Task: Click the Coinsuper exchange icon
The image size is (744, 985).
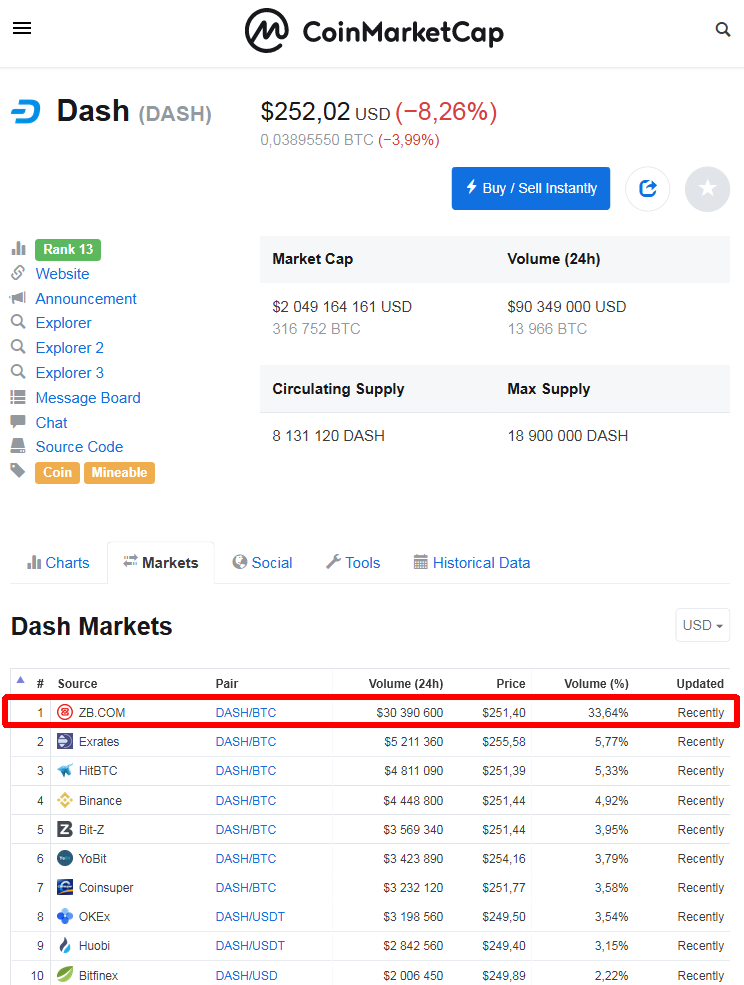Action: (65, 887)
